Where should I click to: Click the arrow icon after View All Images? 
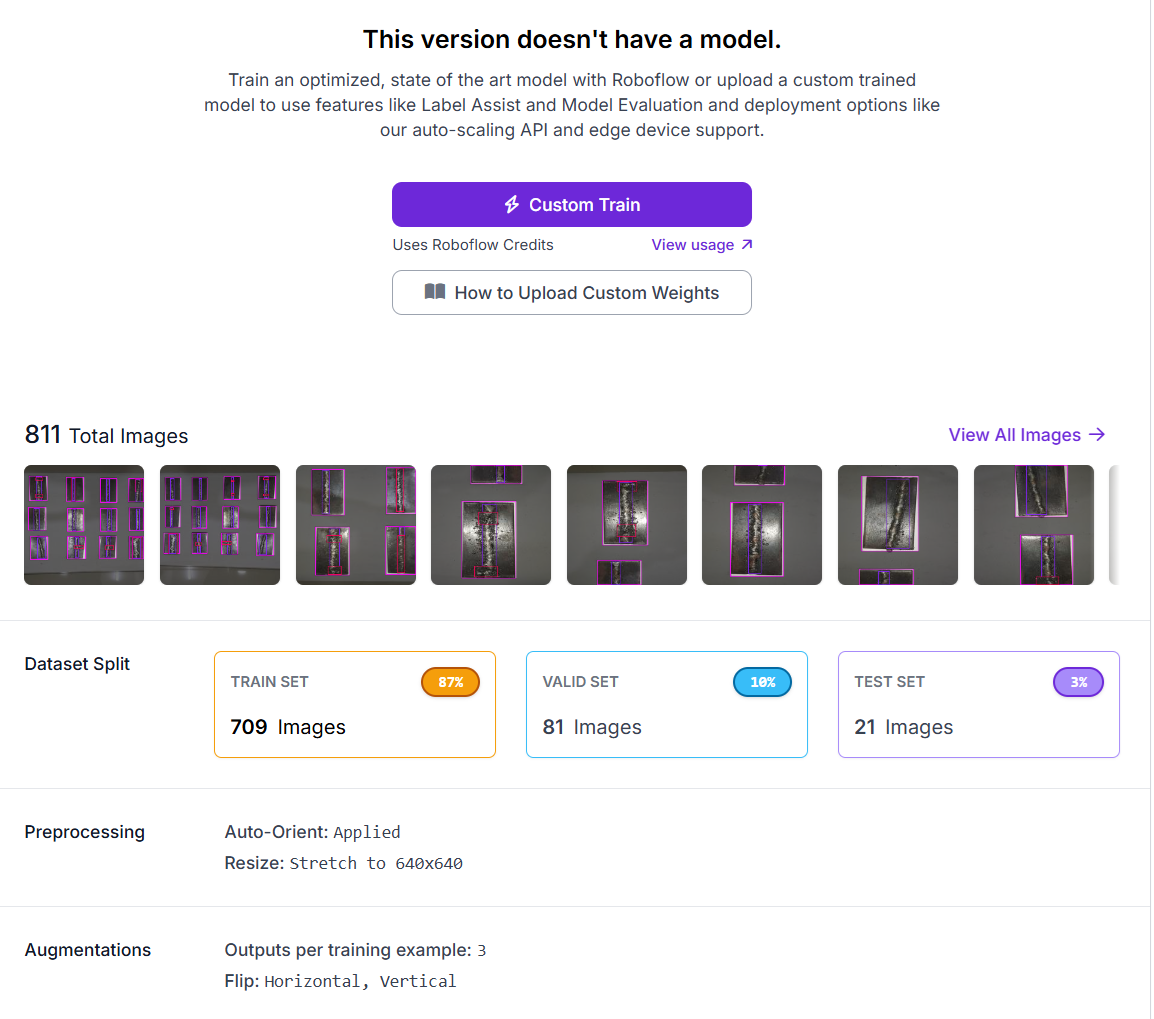[1097, 434]
